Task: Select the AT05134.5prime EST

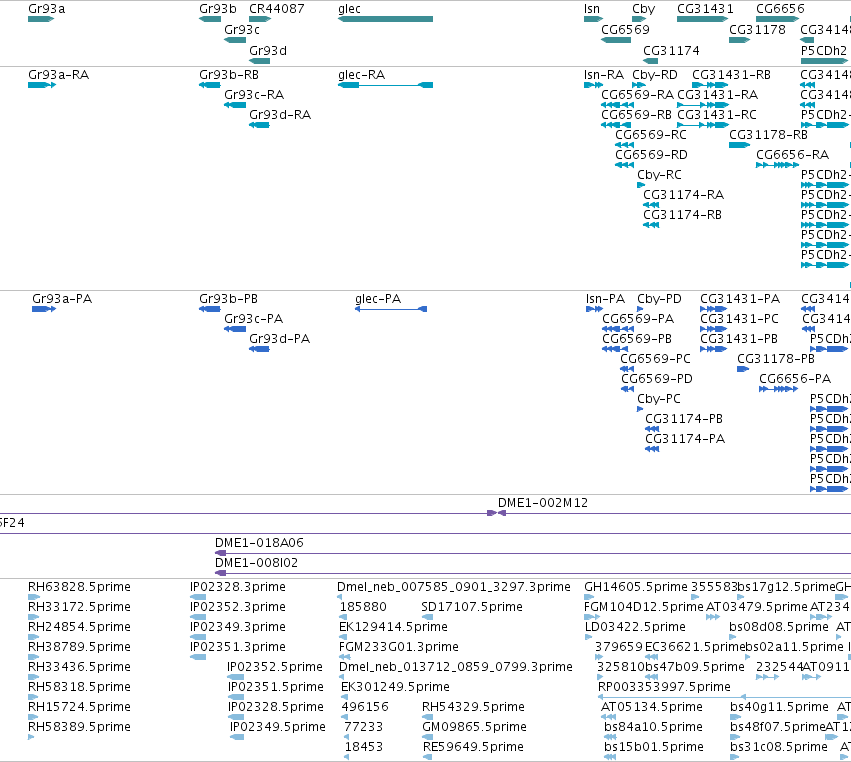Action: 652,707
